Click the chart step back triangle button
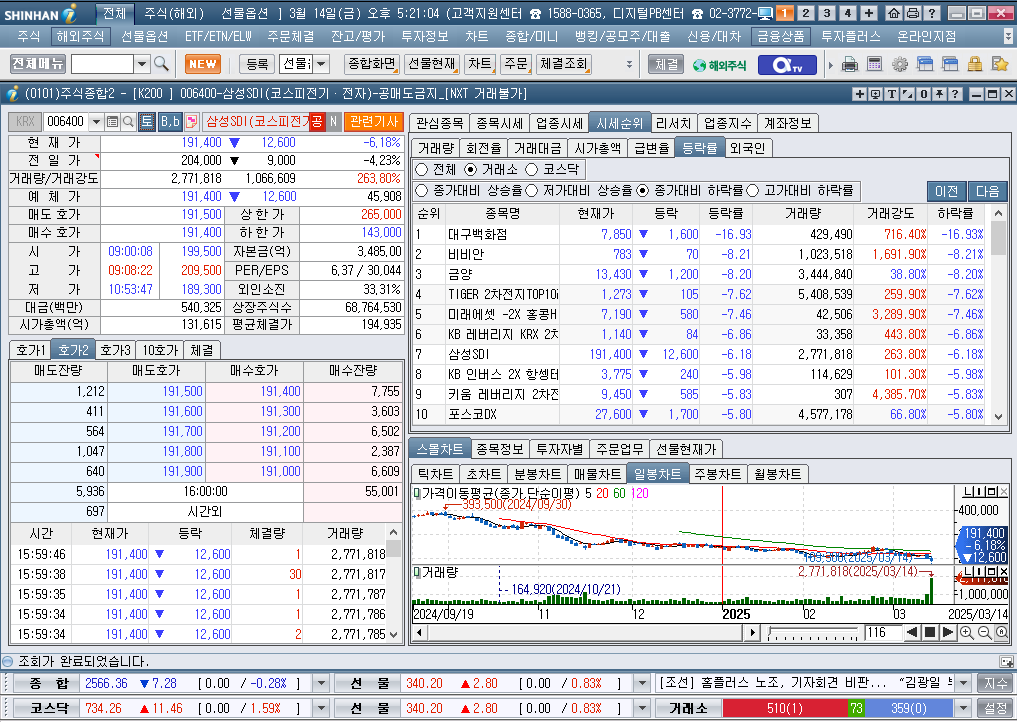 click(913, 632)
